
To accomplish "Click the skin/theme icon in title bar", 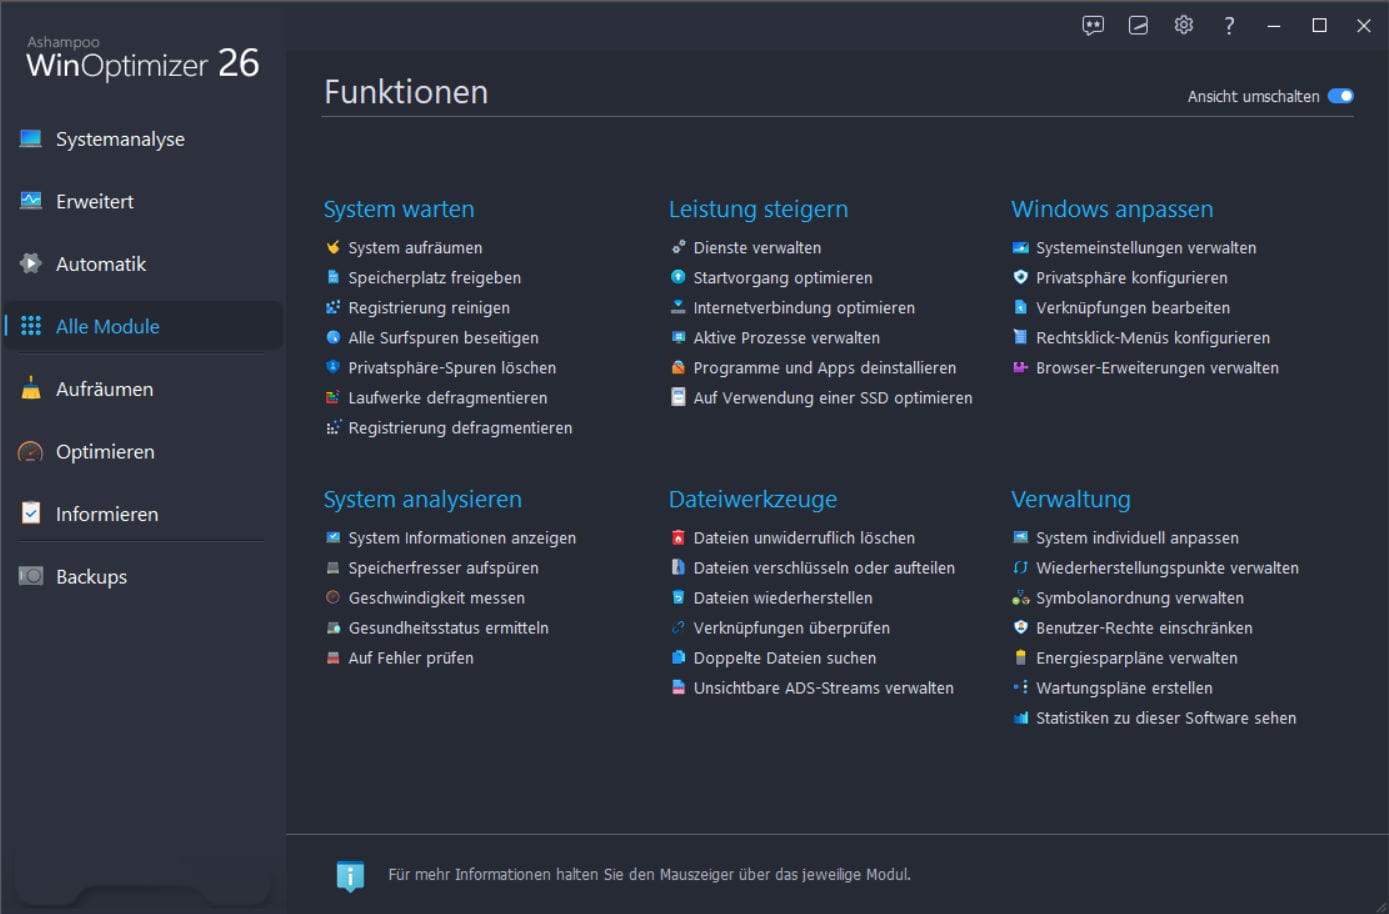I will click(x=1138, y=26).
